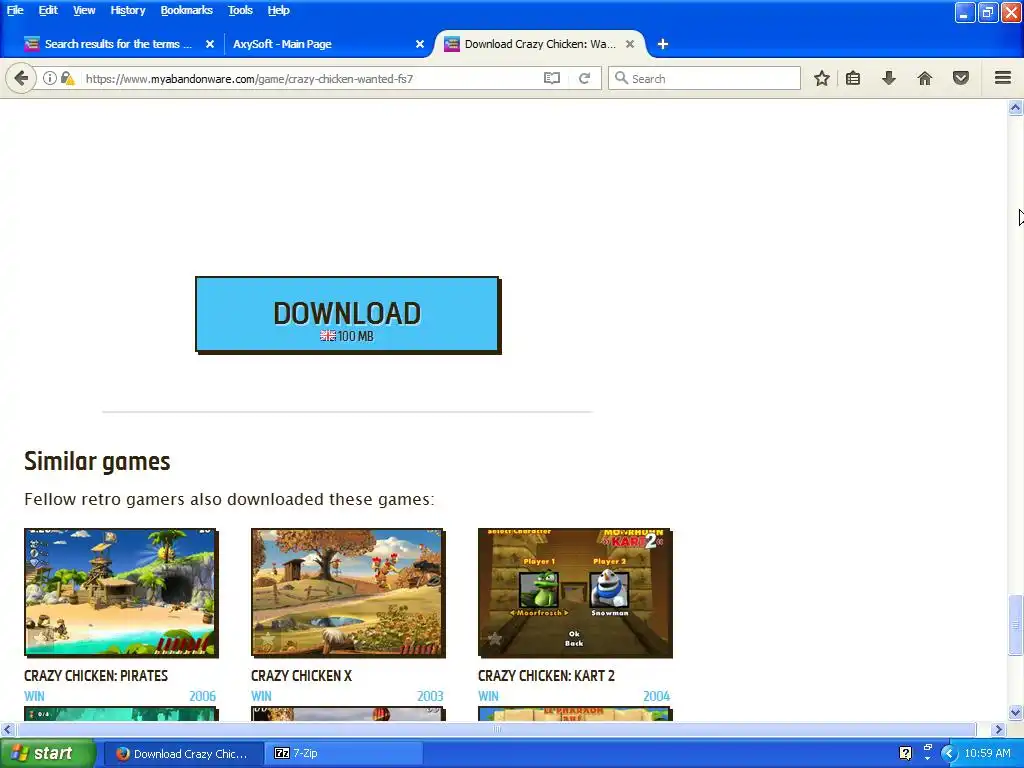Image resolution: width=1024 pixels, height=768 pixels.
Task: Open the downloads arrow icon
Action: point(889,78)
